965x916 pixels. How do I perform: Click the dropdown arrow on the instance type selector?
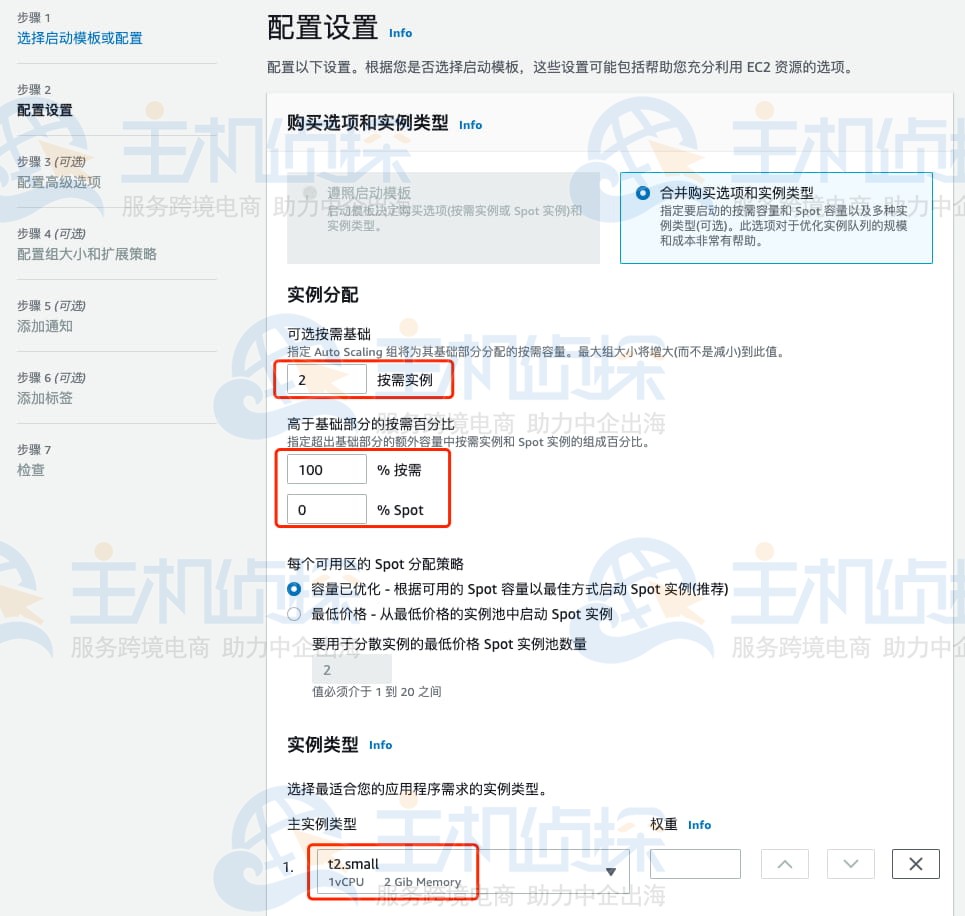tap(610, 871)
